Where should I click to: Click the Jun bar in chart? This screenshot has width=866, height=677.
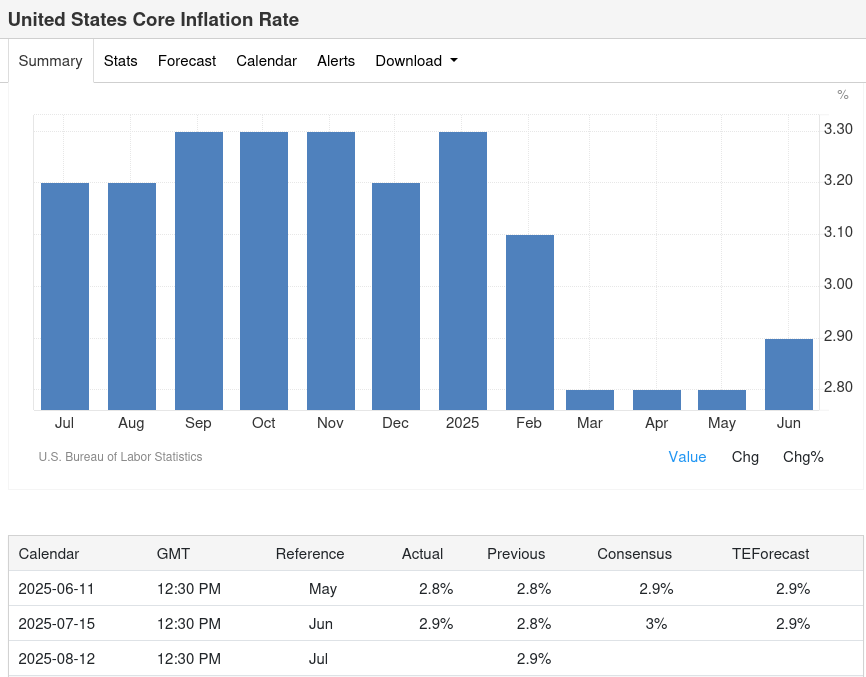pyautogui.click(x=788, y=374)
